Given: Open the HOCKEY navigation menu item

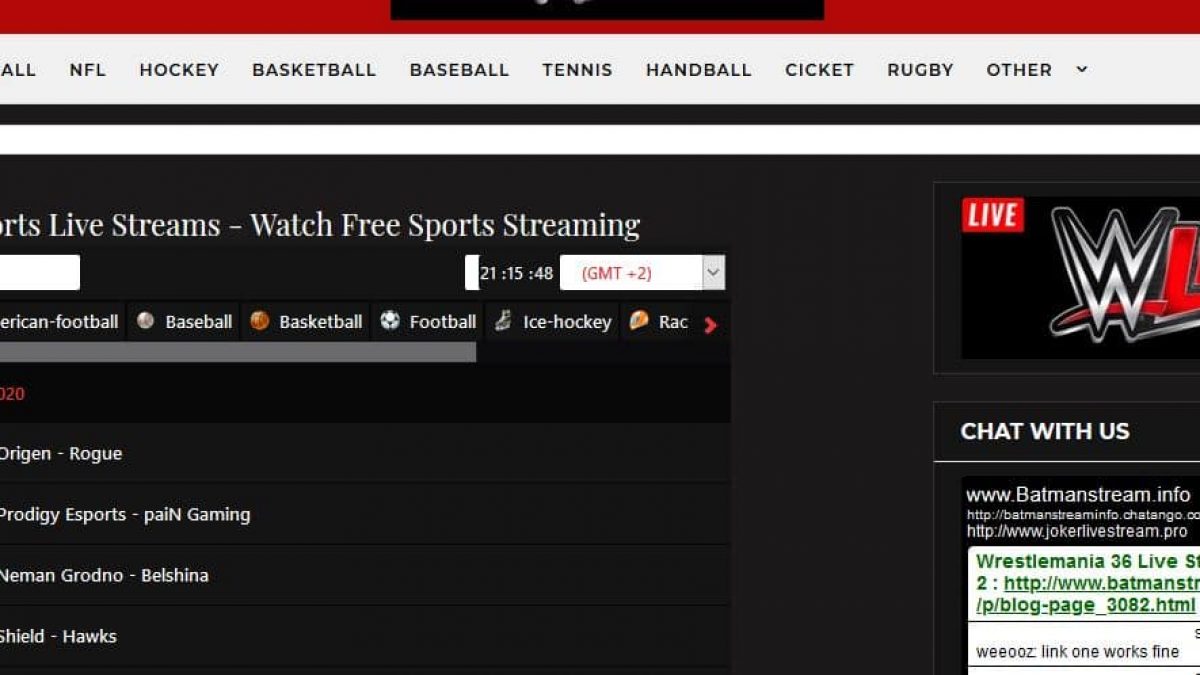Looking at the screenshot, I should click(178, 70).
